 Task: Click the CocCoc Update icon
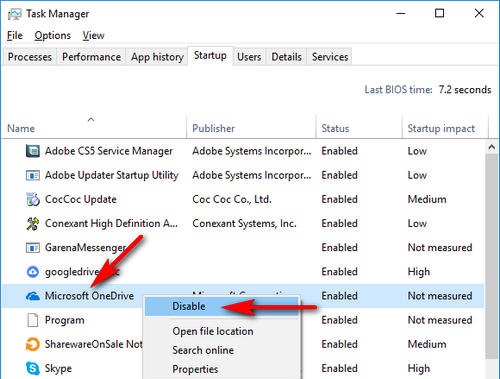point(33,199)
